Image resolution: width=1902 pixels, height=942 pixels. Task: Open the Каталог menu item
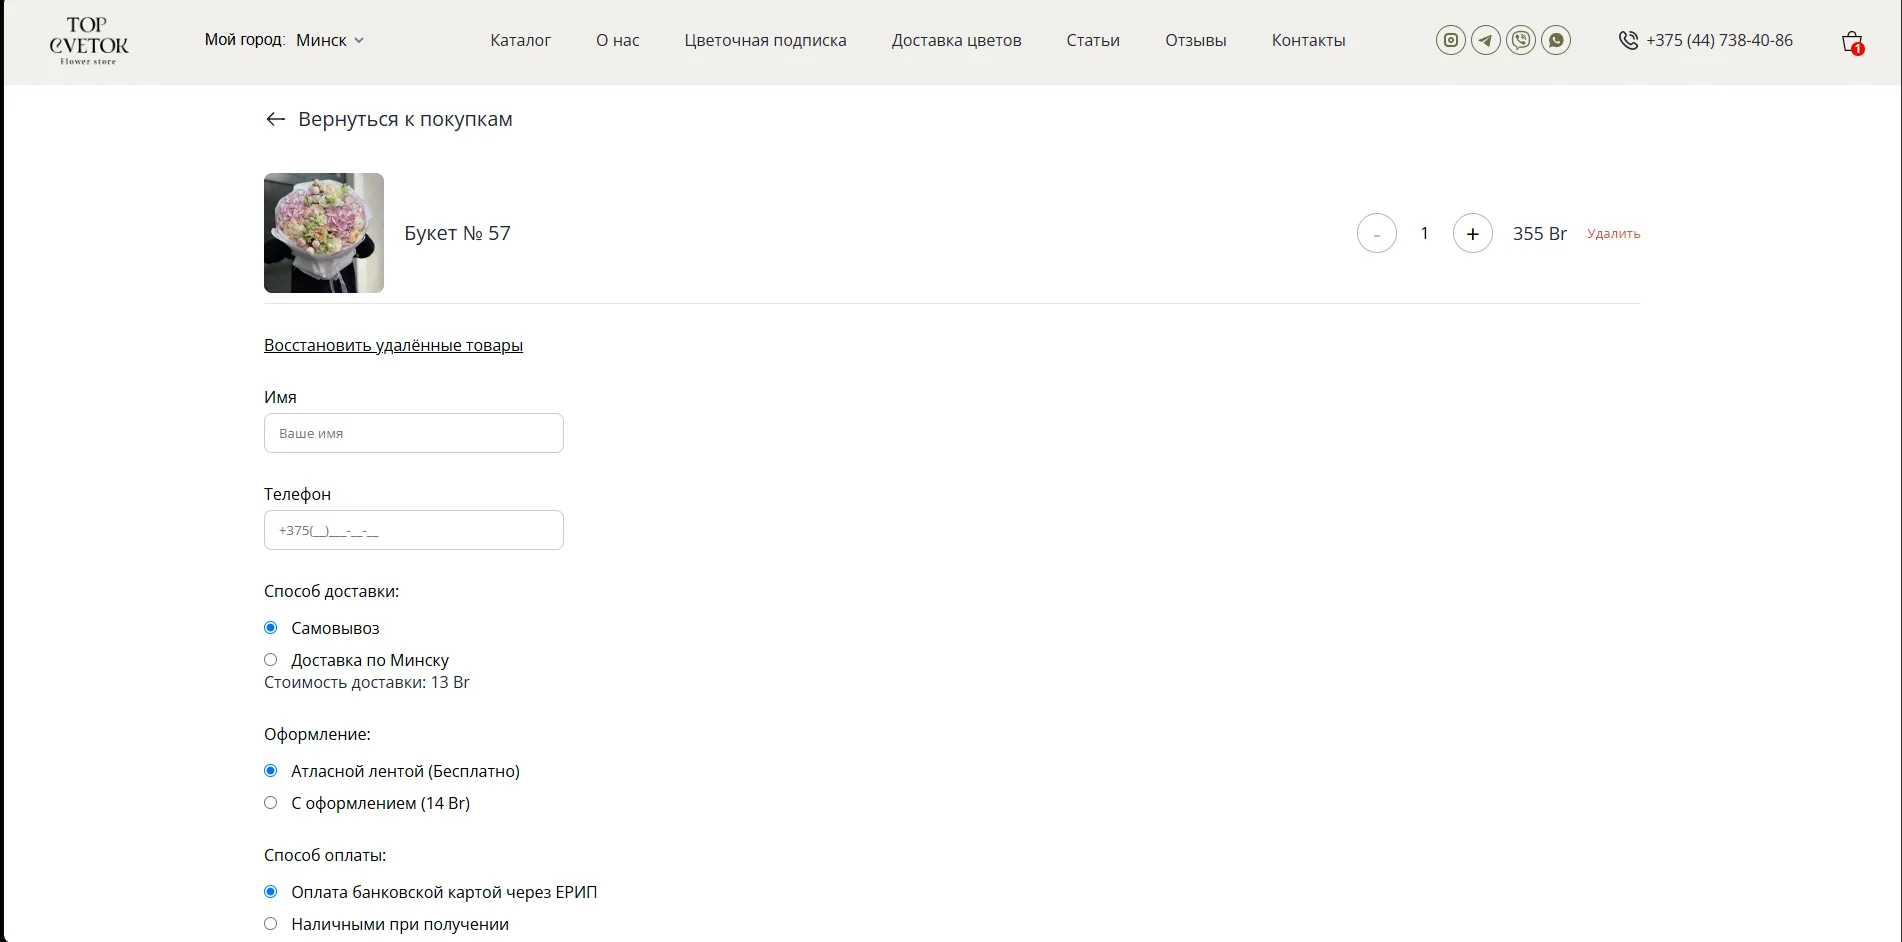[520, 40]
